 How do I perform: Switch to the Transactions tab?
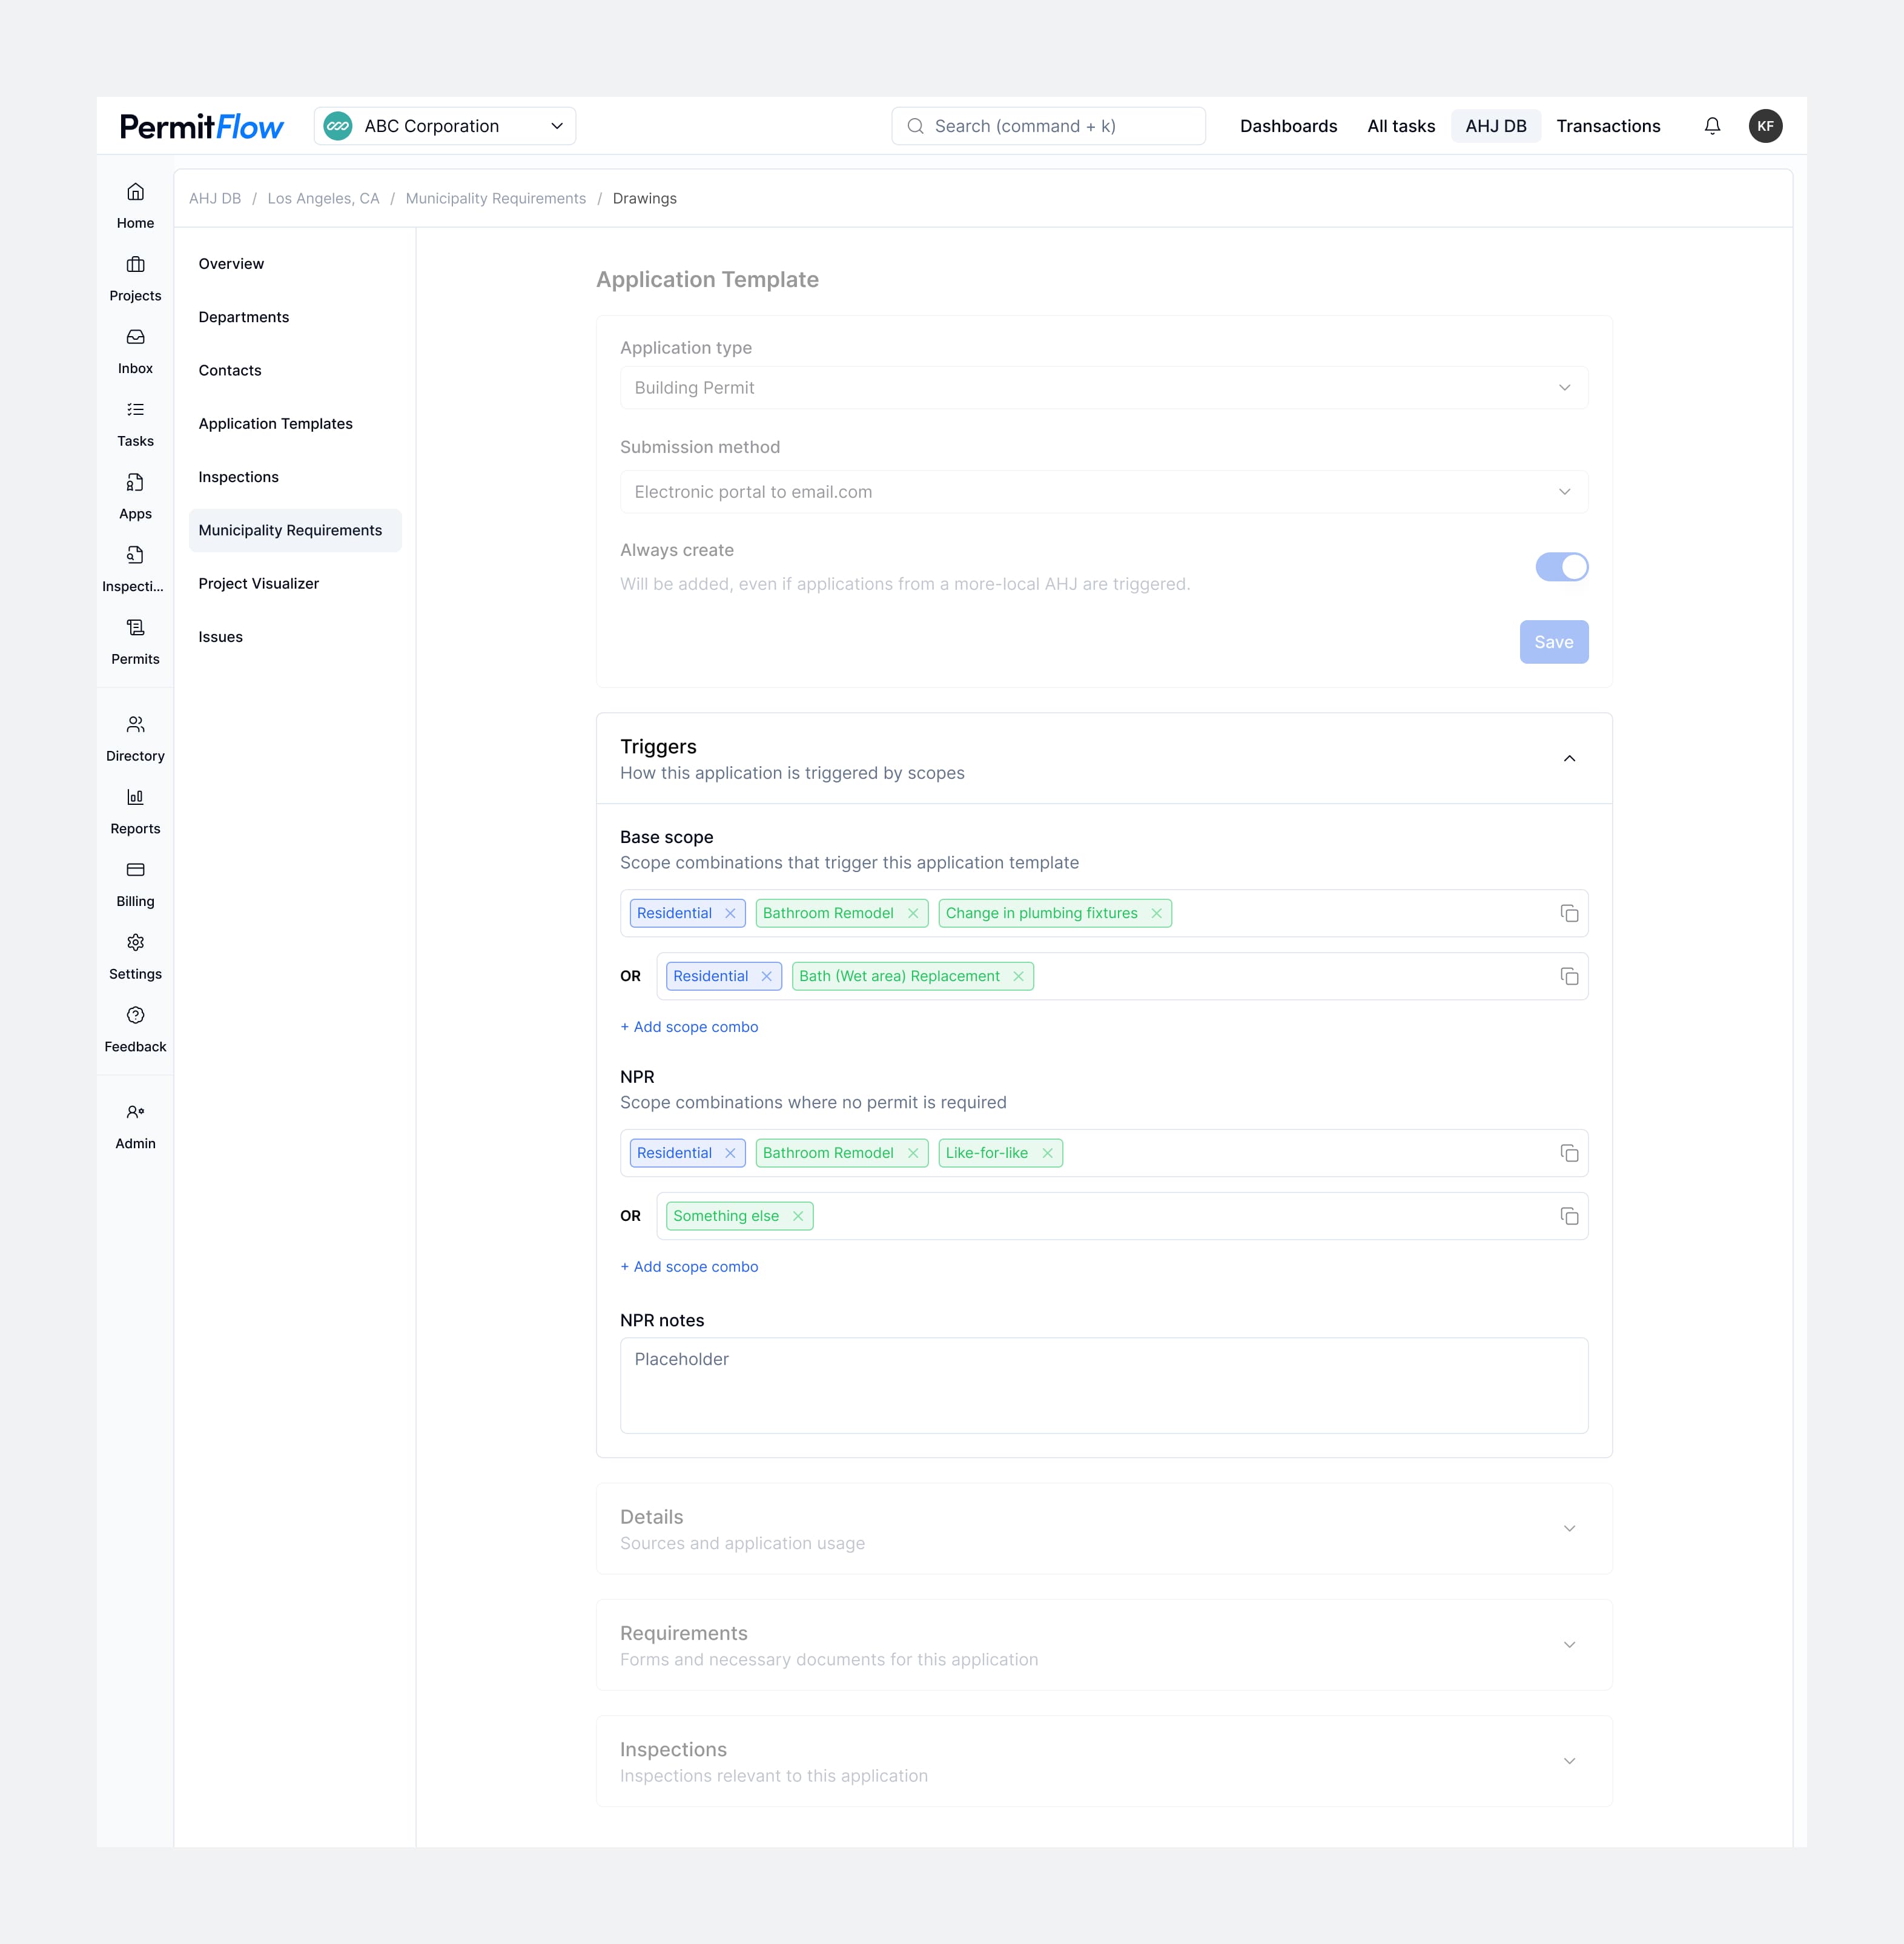(1608, 126)
